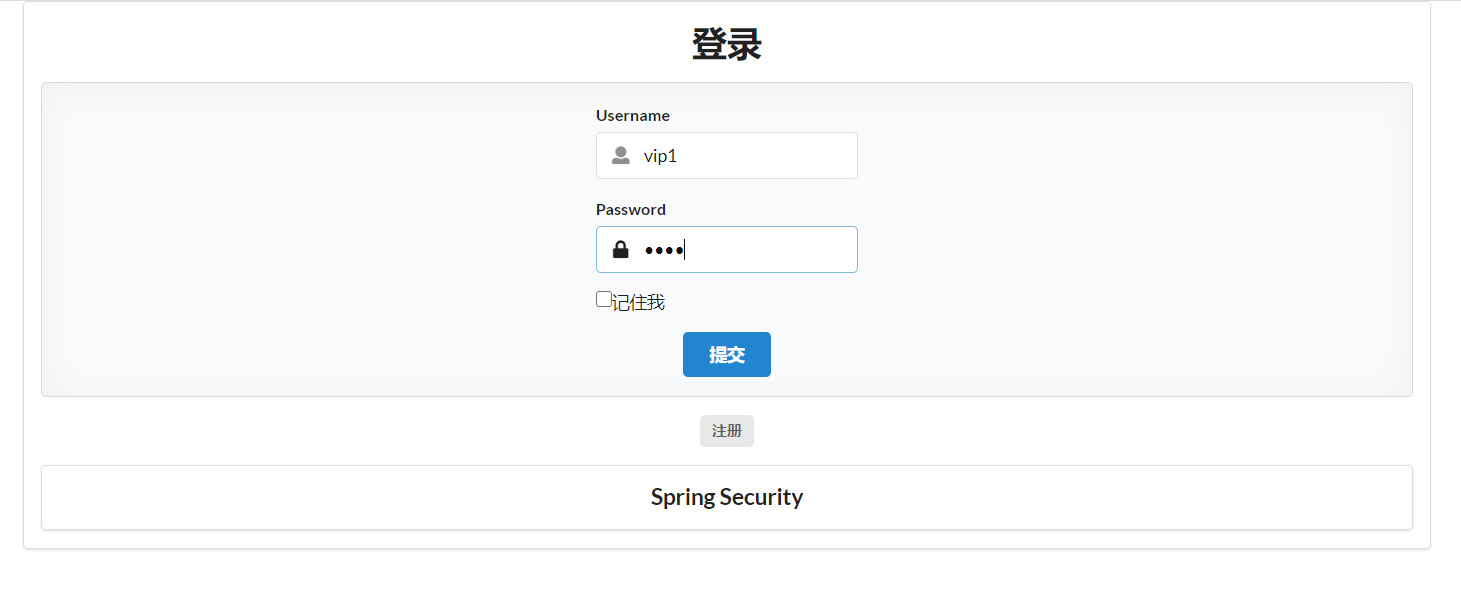Click the gray form panel background

300,240
